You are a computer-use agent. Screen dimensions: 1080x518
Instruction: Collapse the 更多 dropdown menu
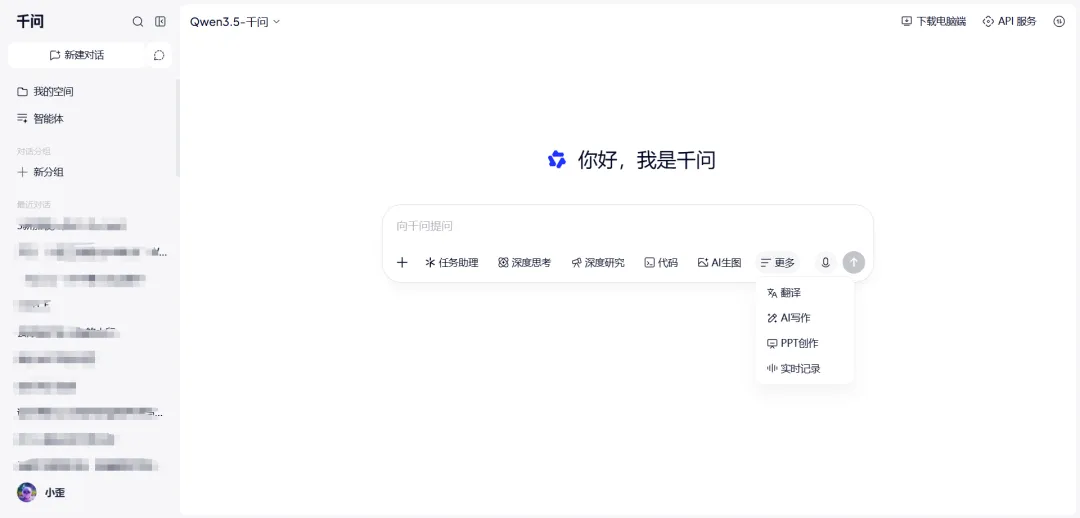pos(778,262)
